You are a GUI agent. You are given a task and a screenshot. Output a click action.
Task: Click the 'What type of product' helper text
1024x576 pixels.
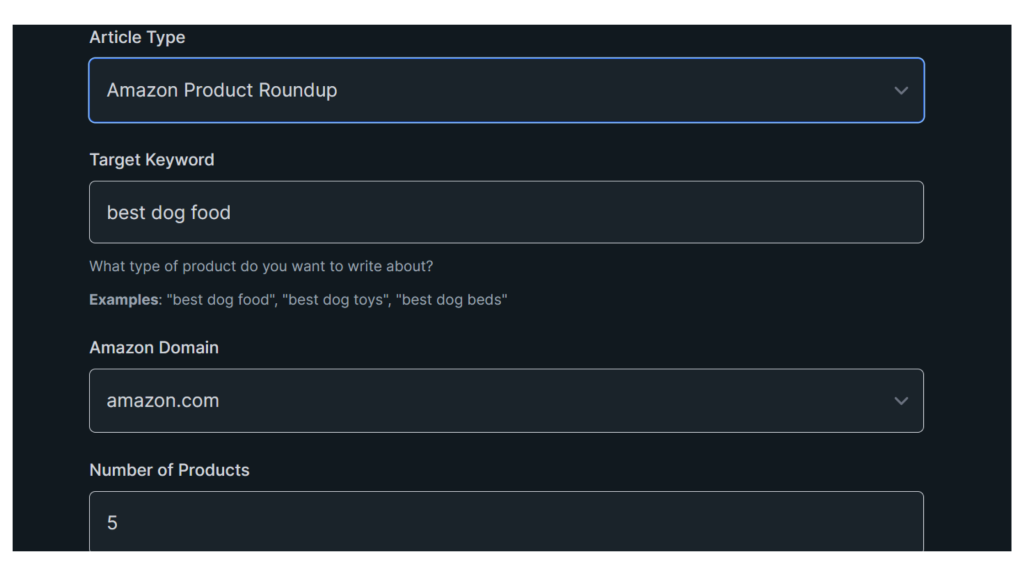[261, 266]
